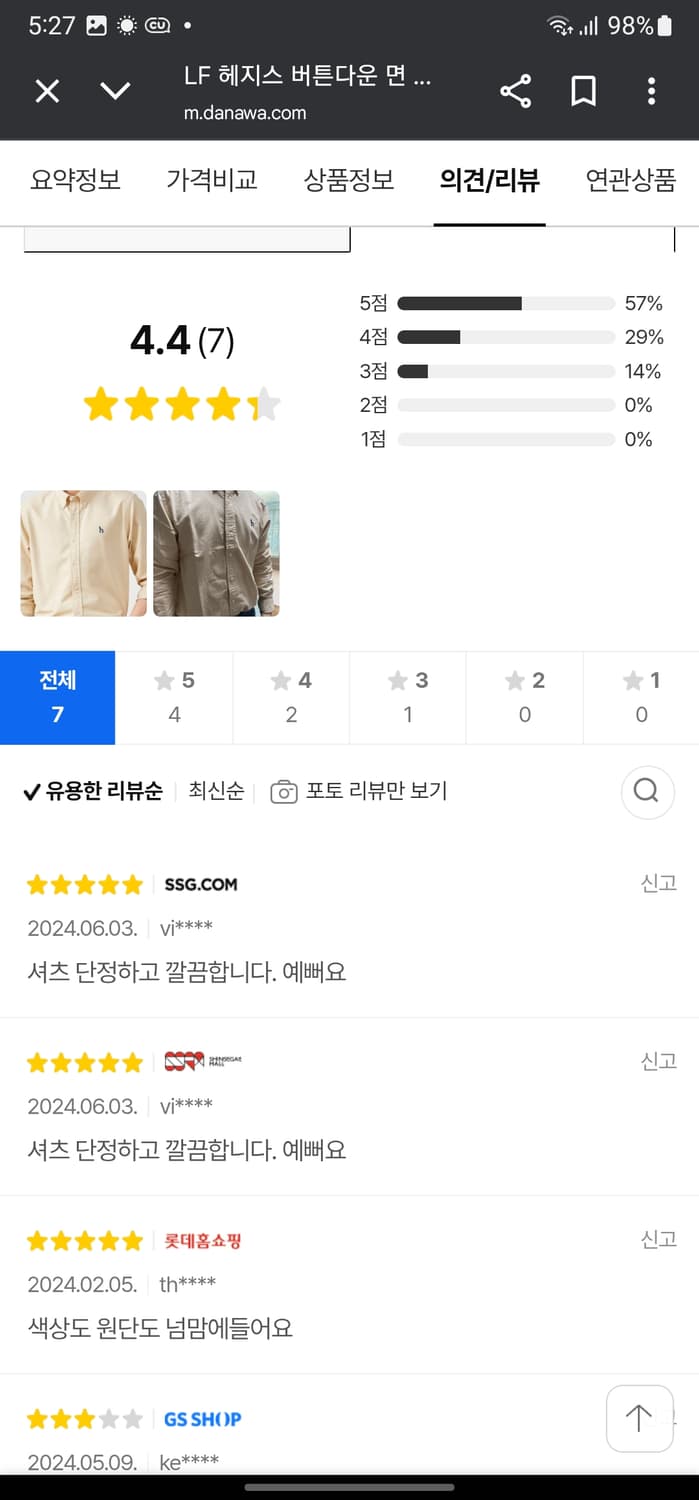
Task: Select the 3-star review filter
Action: click(407, 697)
